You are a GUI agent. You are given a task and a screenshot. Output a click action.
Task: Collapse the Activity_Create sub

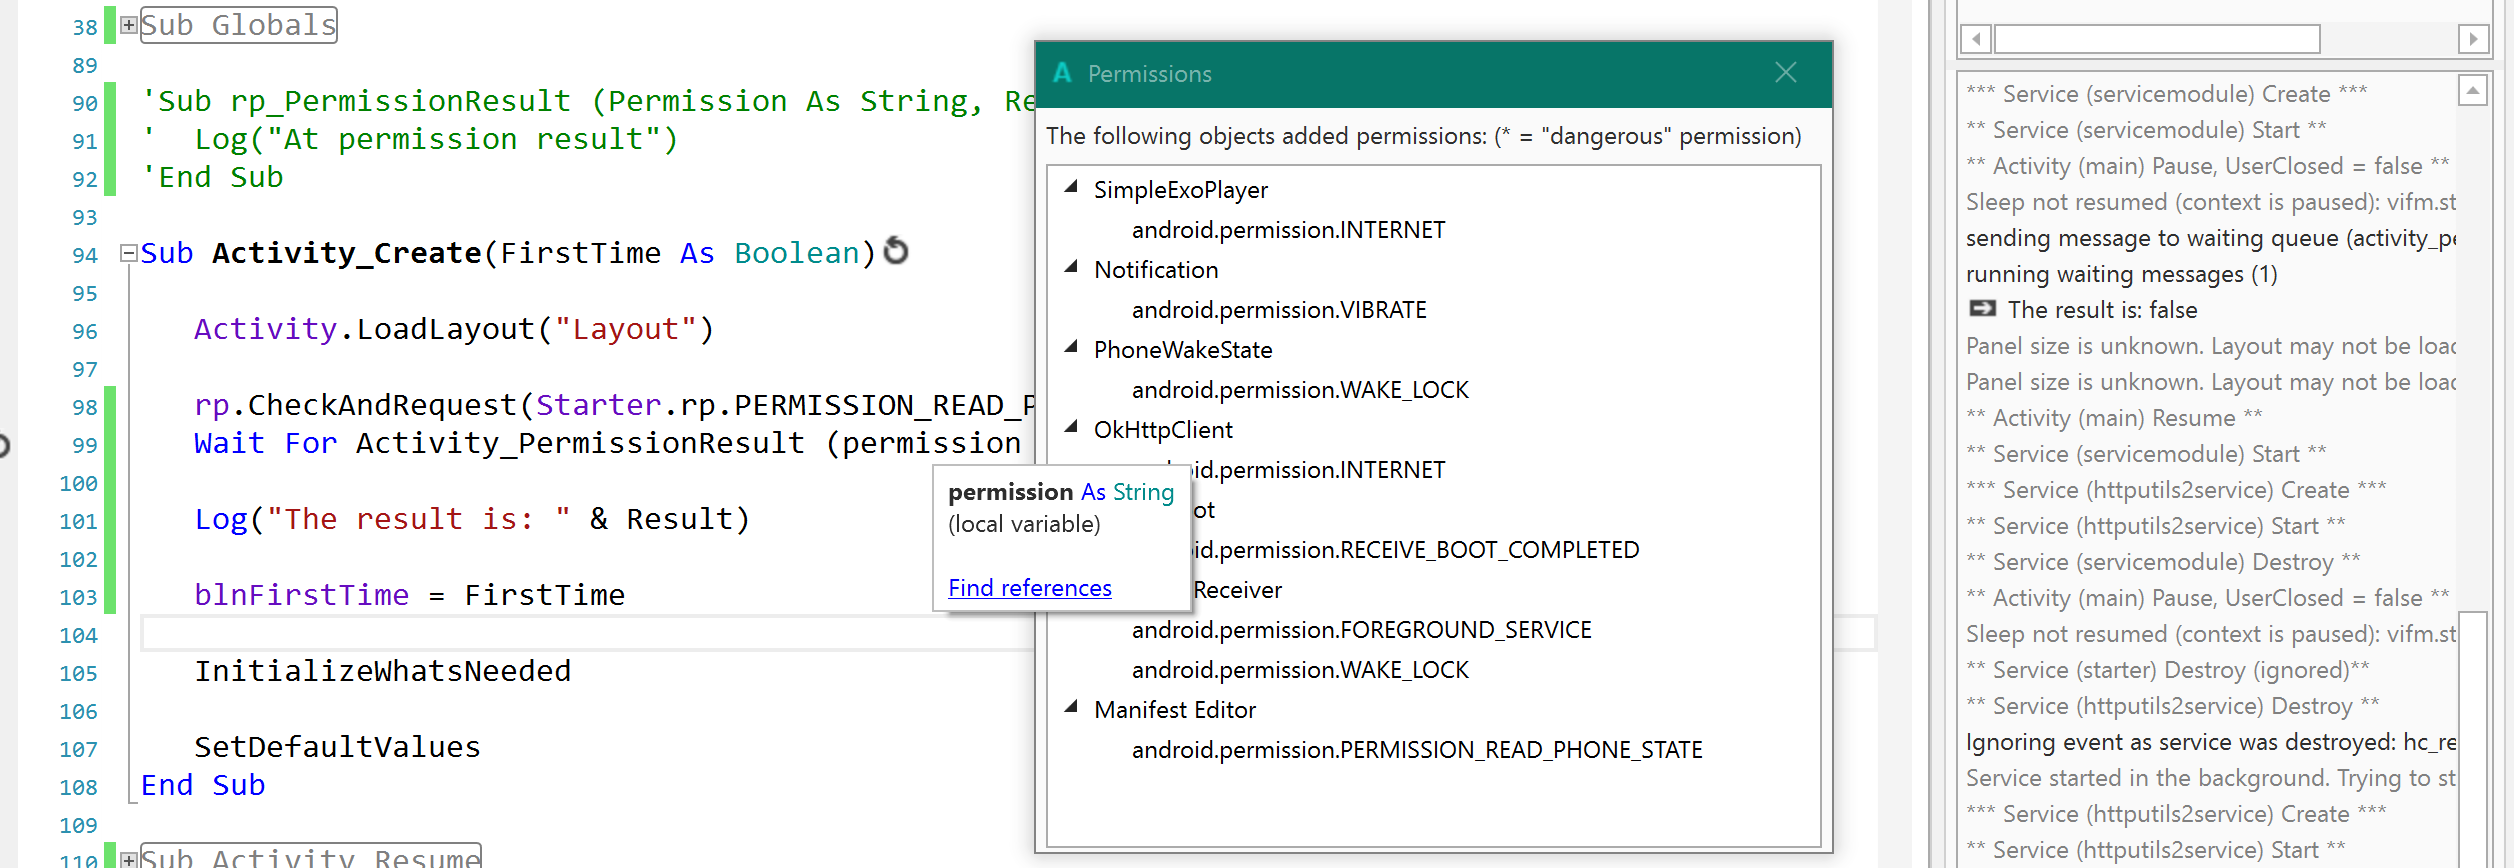[129, 253]
